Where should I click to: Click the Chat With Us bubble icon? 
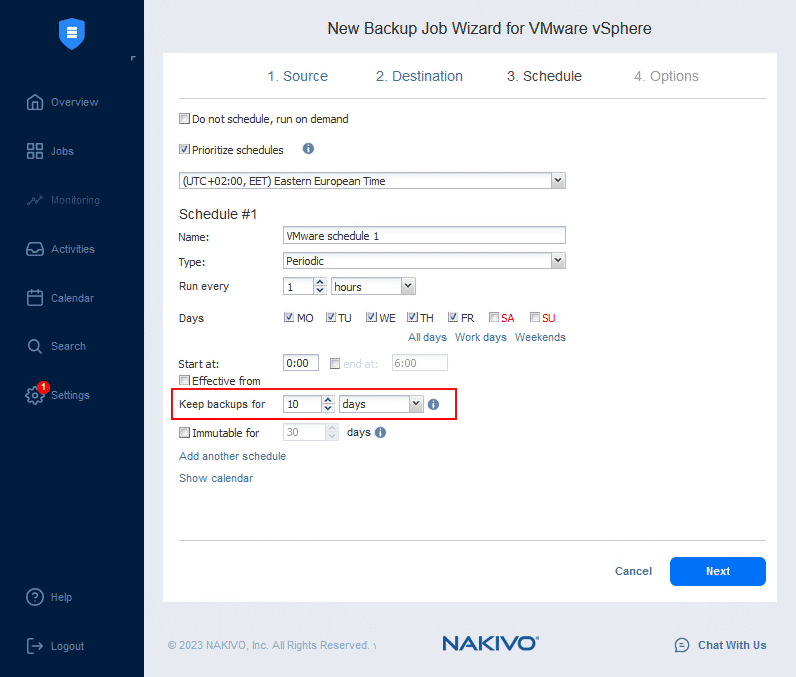(x=682, y=645)
